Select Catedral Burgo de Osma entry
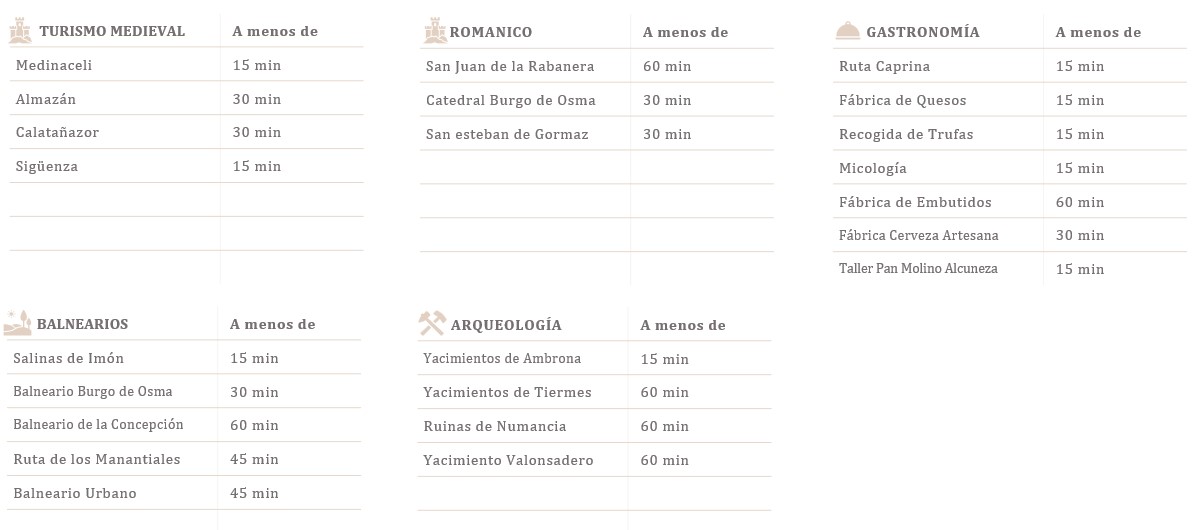Image resolution: width=1200 pixels, height=530 pixels. click(511, 100)
